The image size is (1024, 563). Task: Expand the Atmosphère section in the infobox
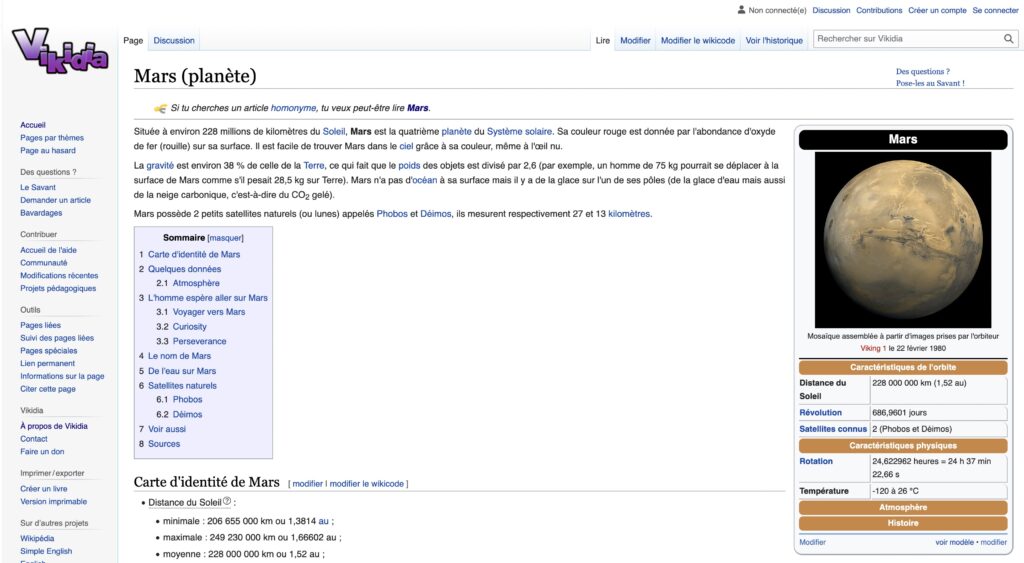pos(902,507)
